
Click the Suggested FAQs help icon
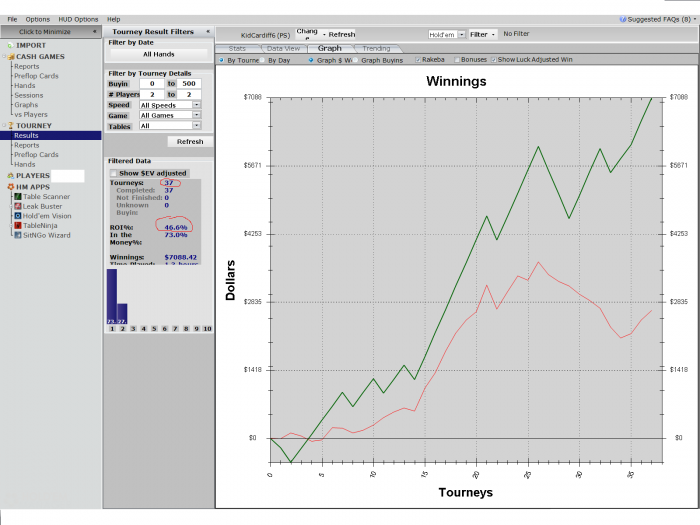(x=623, y=19)
